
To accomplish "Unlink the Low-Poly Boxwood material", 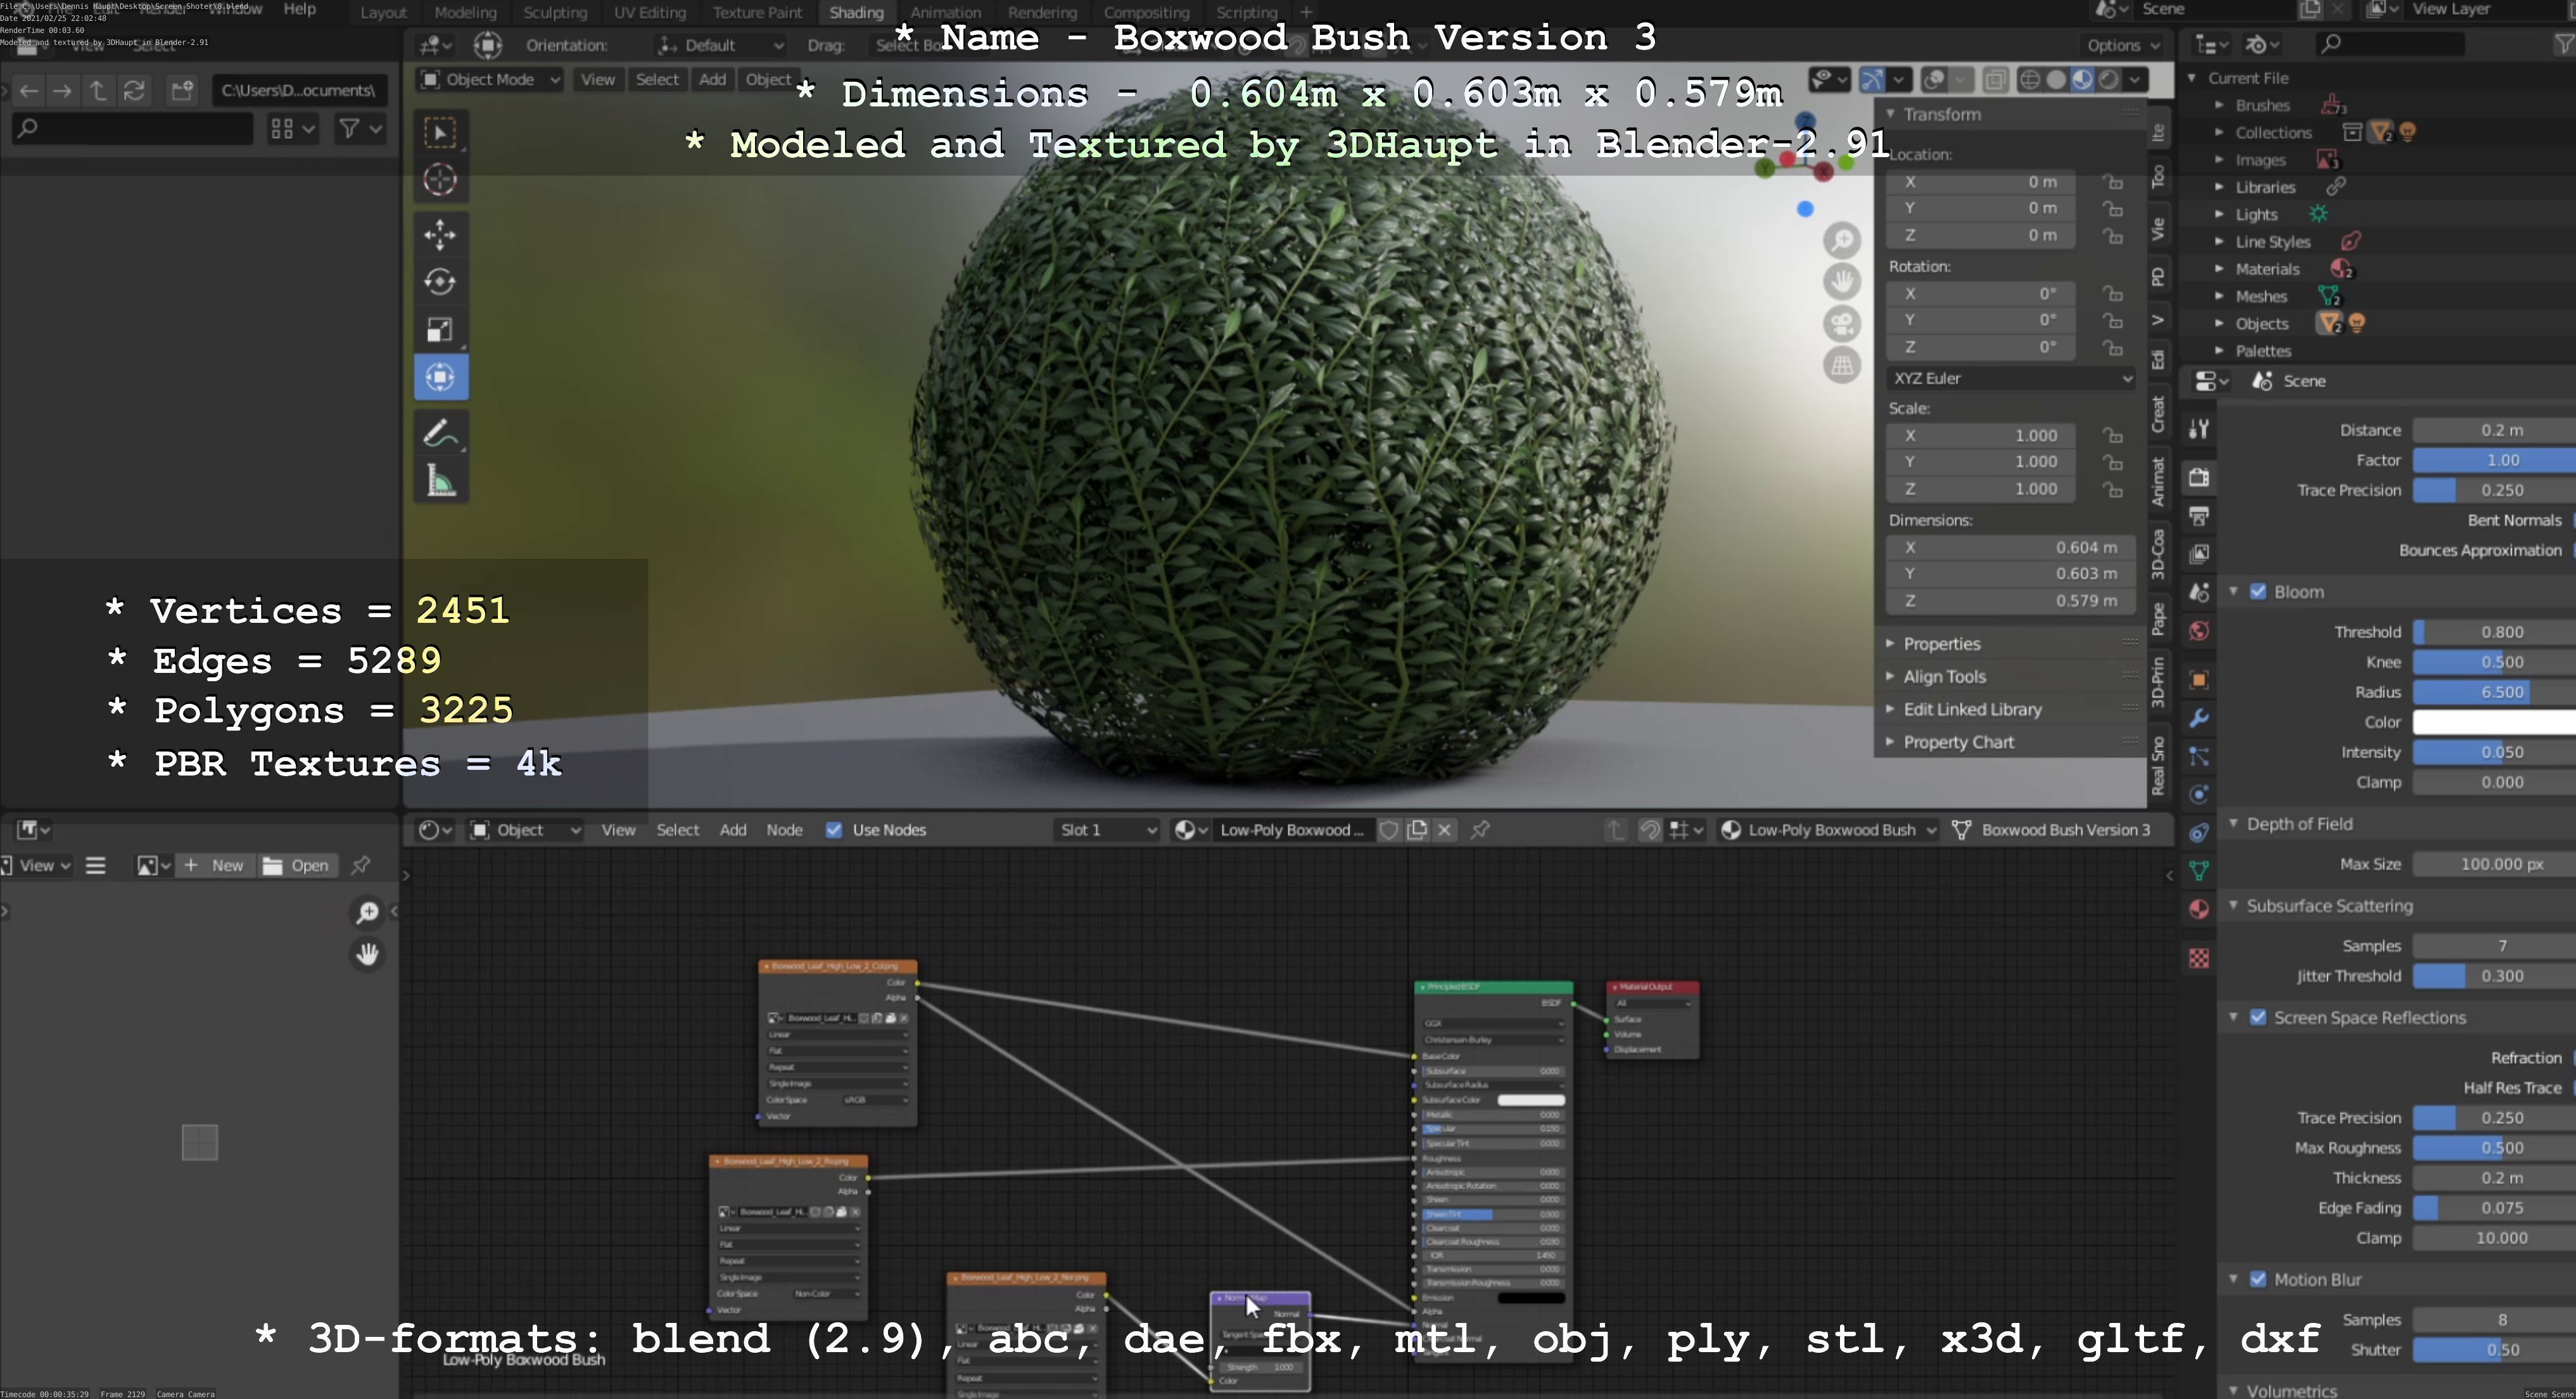I will [x=1444, y=830].
